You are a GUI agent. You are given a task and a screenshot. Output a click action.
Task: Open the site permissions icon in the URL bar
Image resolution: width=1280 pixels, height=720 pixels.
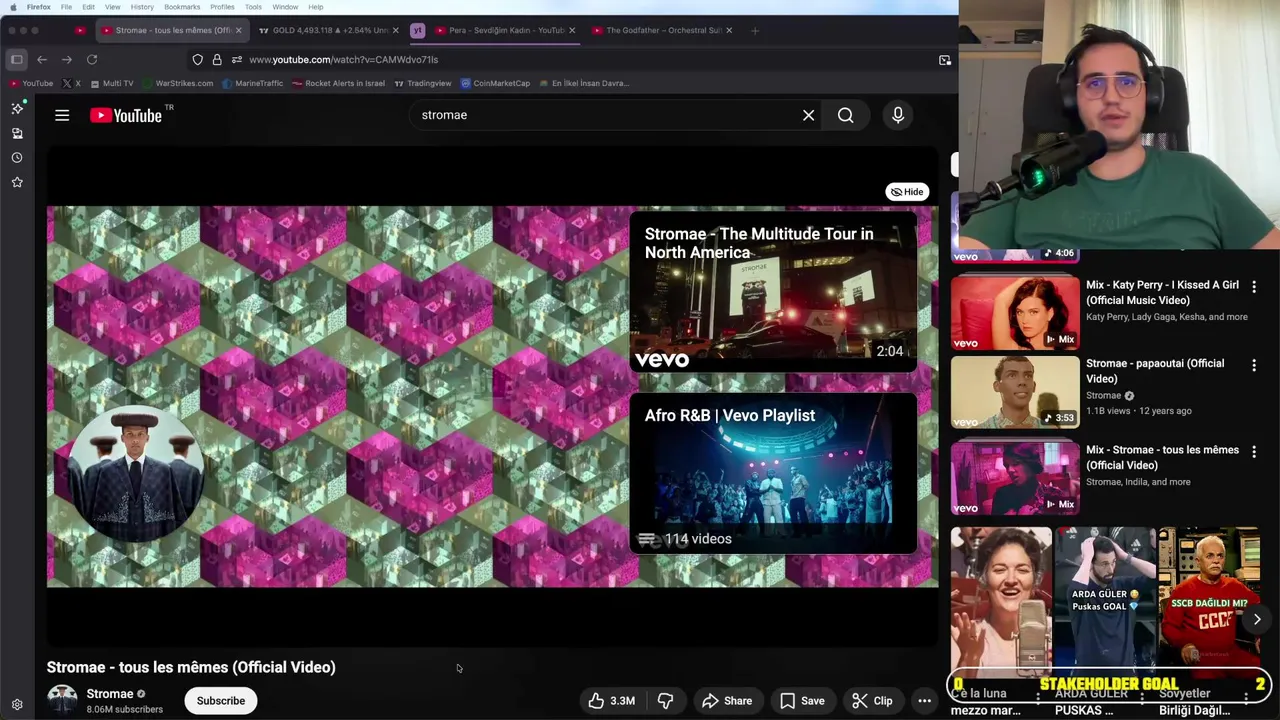[237, 60]
